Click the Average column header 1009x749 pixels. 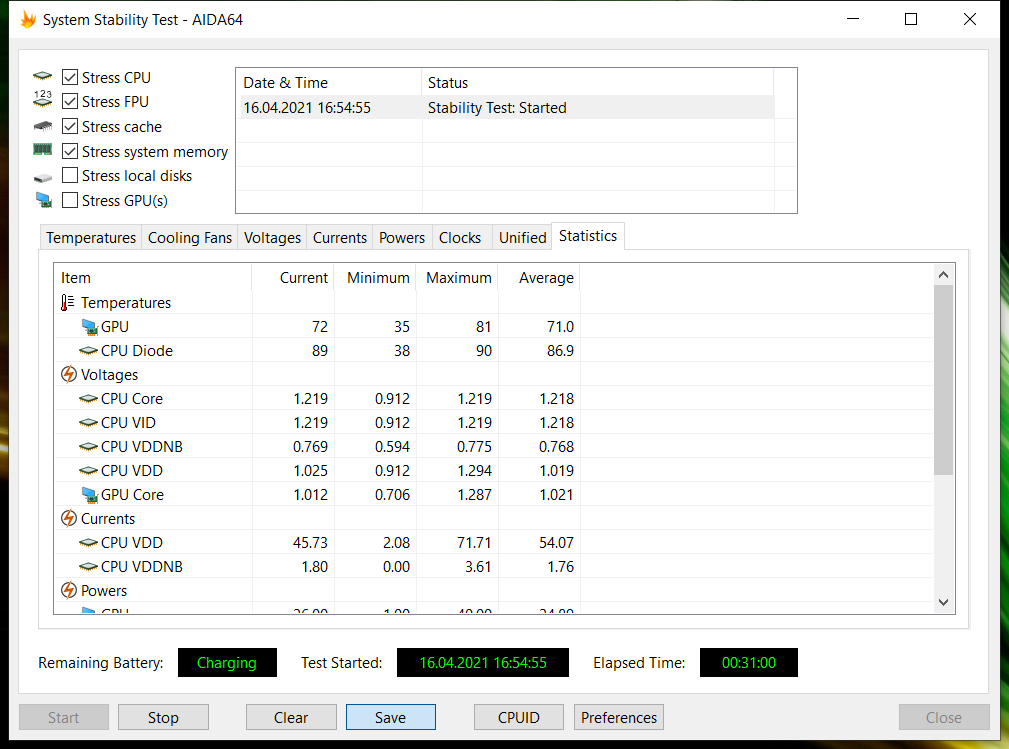tap(539, 277)
